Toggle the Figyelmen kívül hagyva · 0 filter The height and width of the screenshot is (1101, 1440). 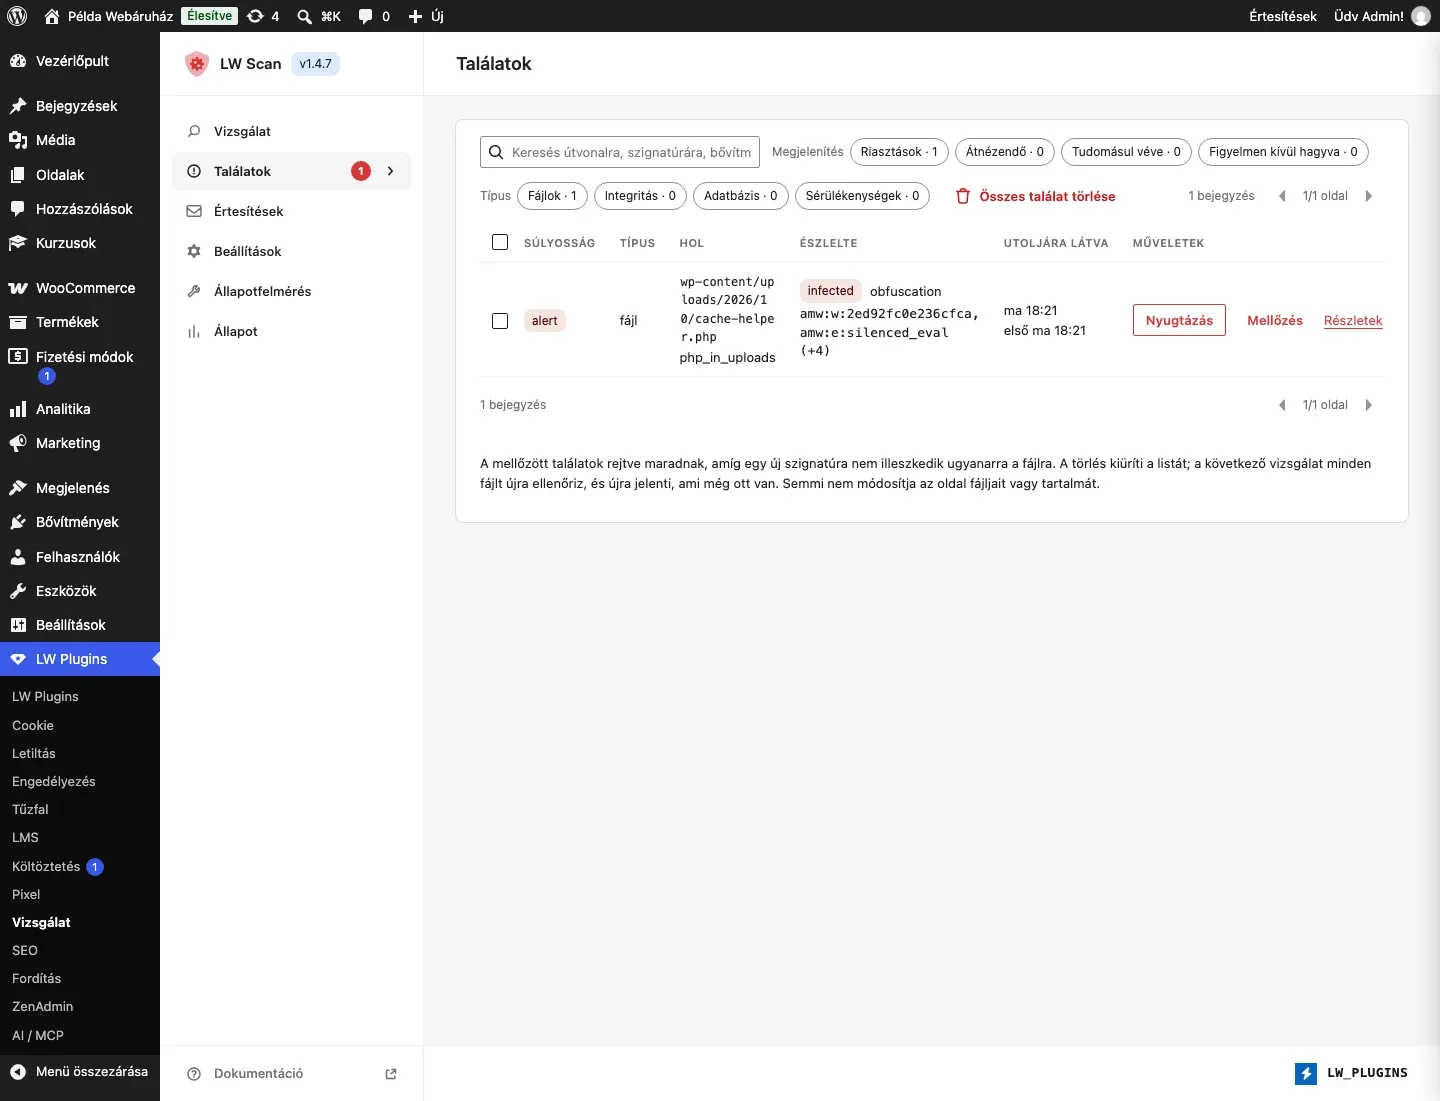[x=1283, y=152]
